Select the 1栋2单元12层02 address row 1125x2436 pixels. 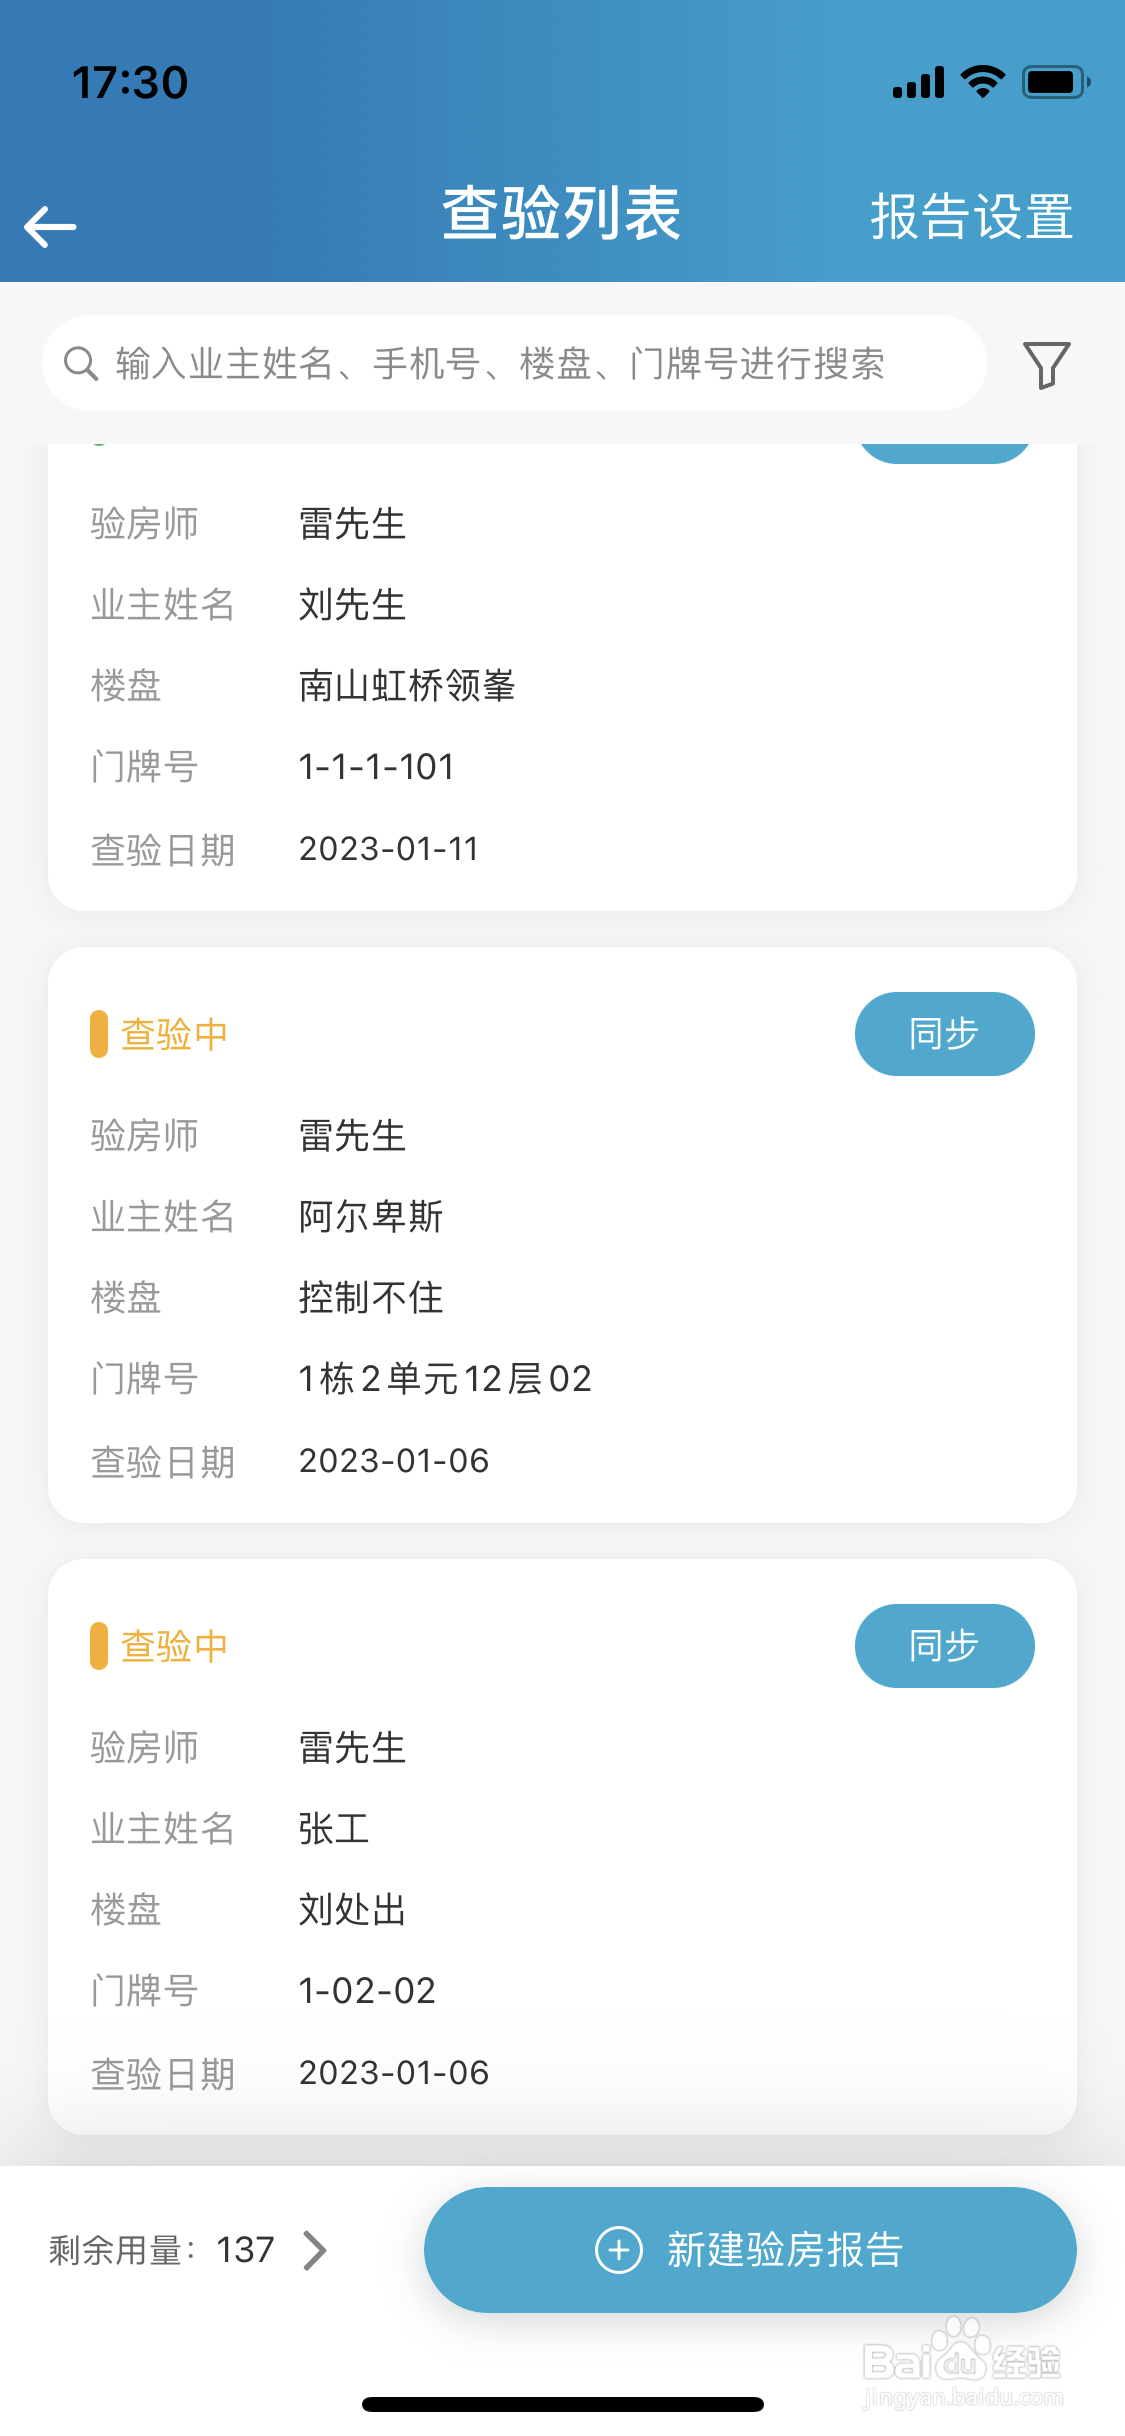click(x=445, y=1379)
